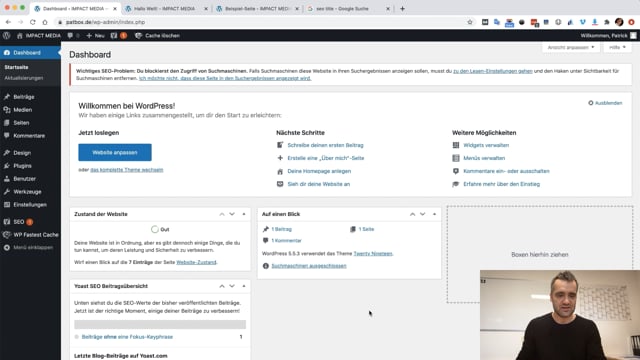Move Yoast SEO Beitragsübersicht box up
This screenshot has height=360, width=640.
click(x=222, y=286)
